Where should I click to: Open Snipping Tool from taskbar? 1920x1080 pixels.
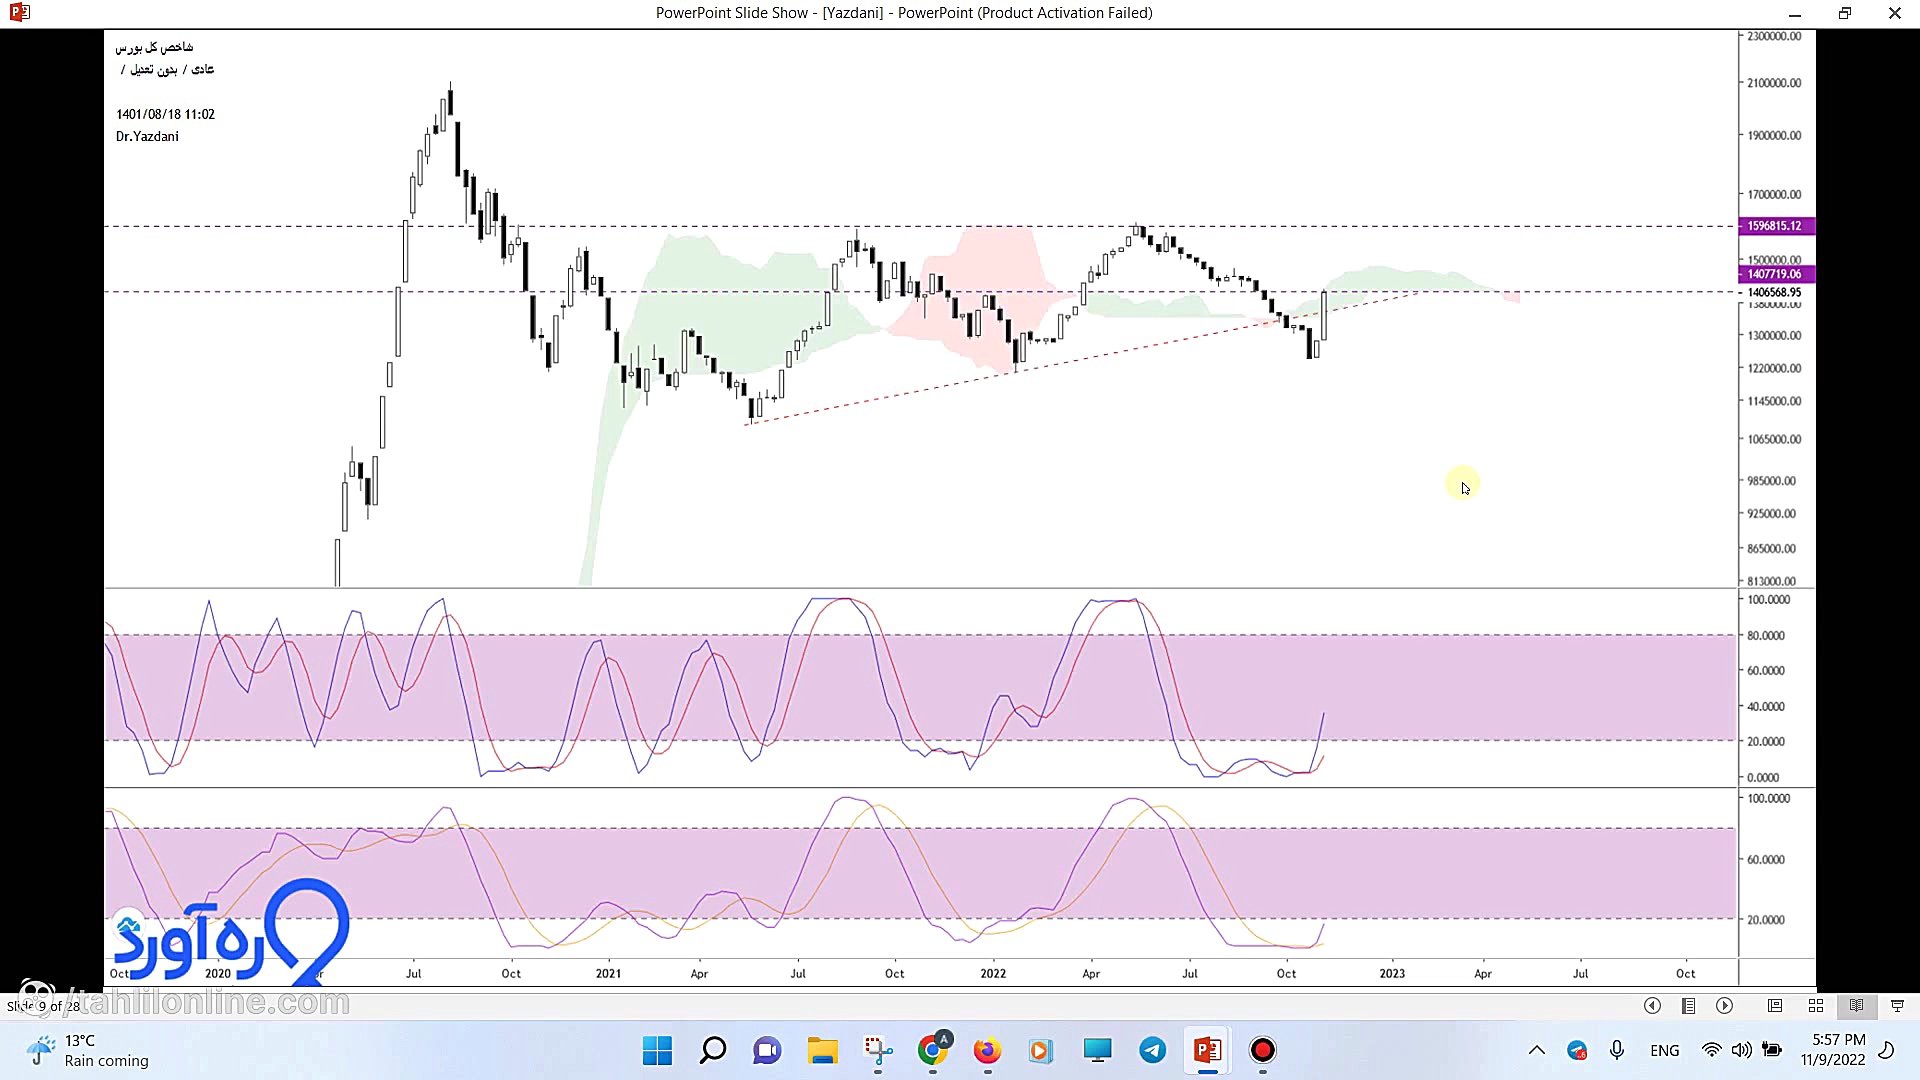point(878,1050)
